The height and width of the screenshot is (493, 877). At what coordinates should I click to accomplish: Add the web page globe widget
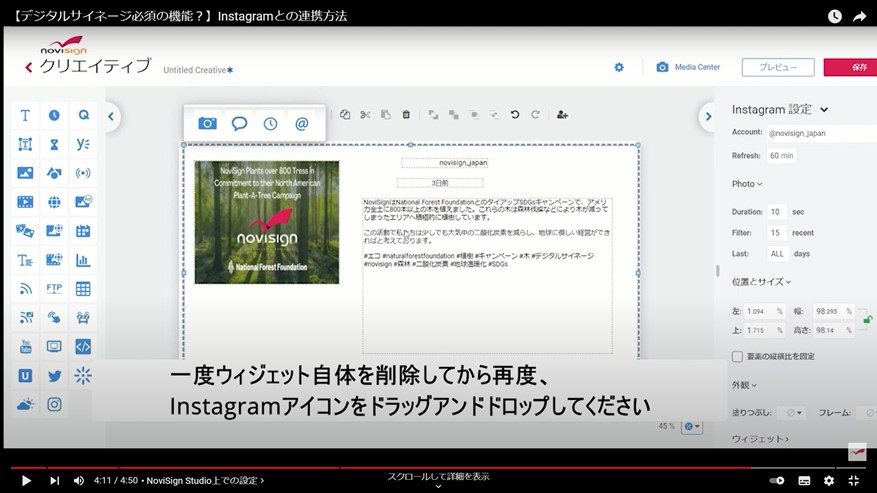pyautogui.click(x=54, y=202)
